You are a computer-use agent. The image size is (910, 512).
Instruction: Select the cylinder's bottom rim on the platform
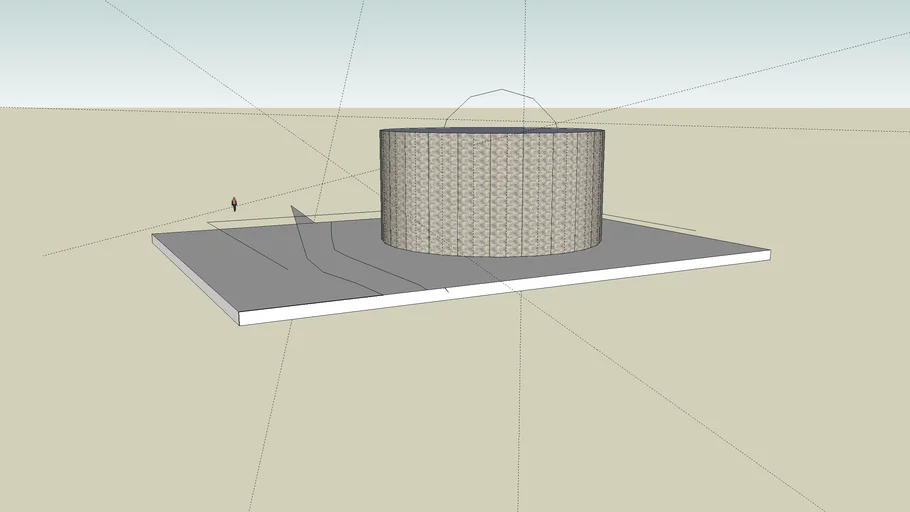492,256
